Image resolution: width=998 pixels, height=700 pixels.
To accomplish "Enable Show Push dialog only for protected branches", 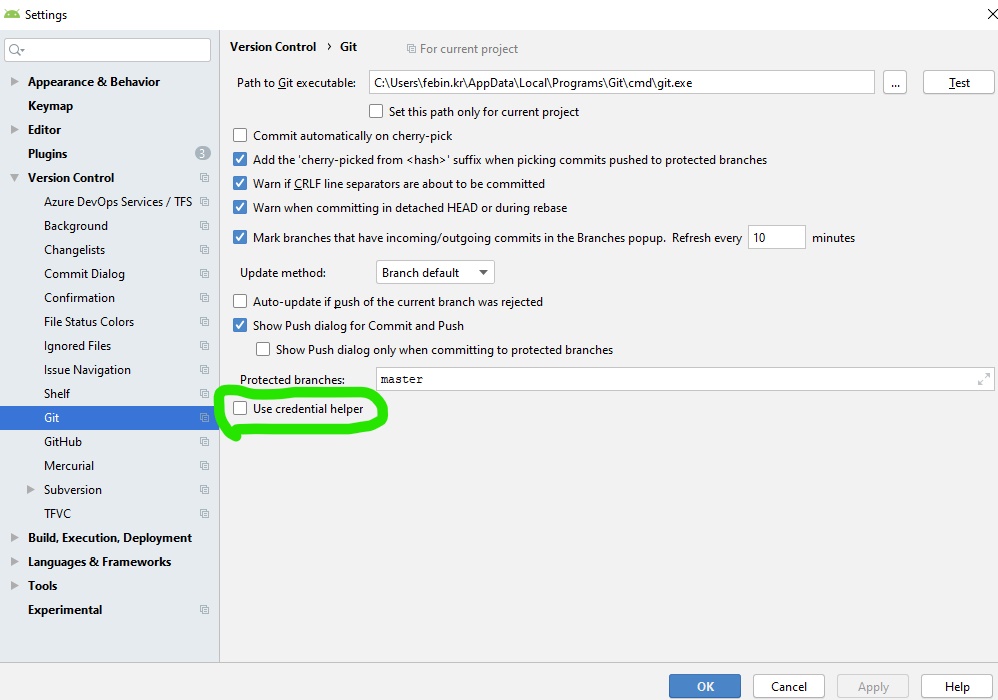I will 263,349.
